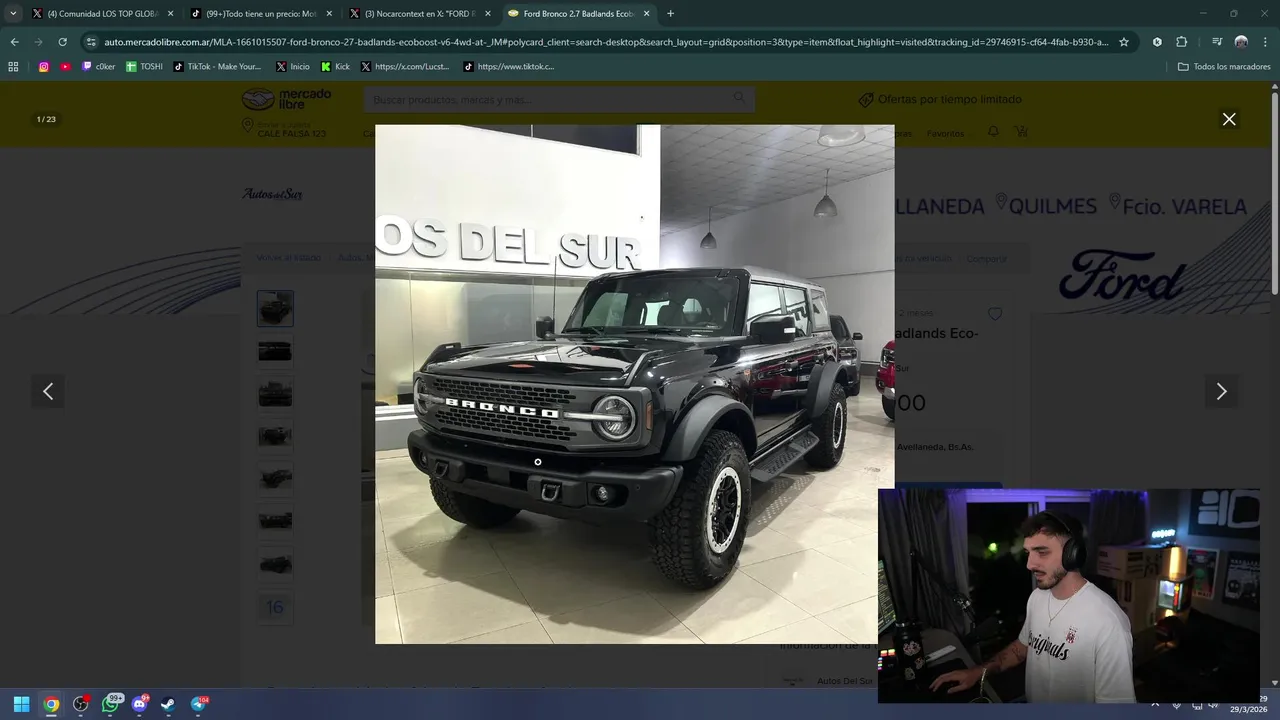Image resolution: width=1280 pixels, height=720 pixels.
Task: Select the seventh gallery thumbnail
Action: coord(275,564)
